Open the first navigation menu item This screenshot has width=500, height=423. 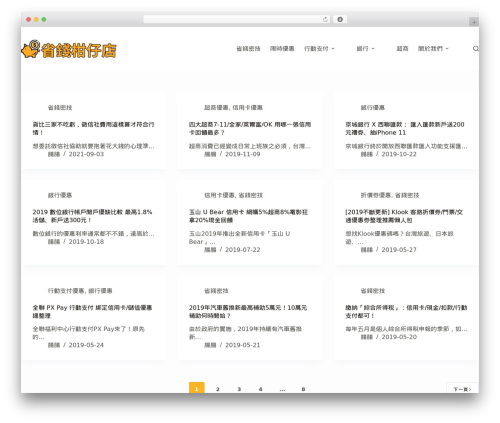tap(248, 49)
